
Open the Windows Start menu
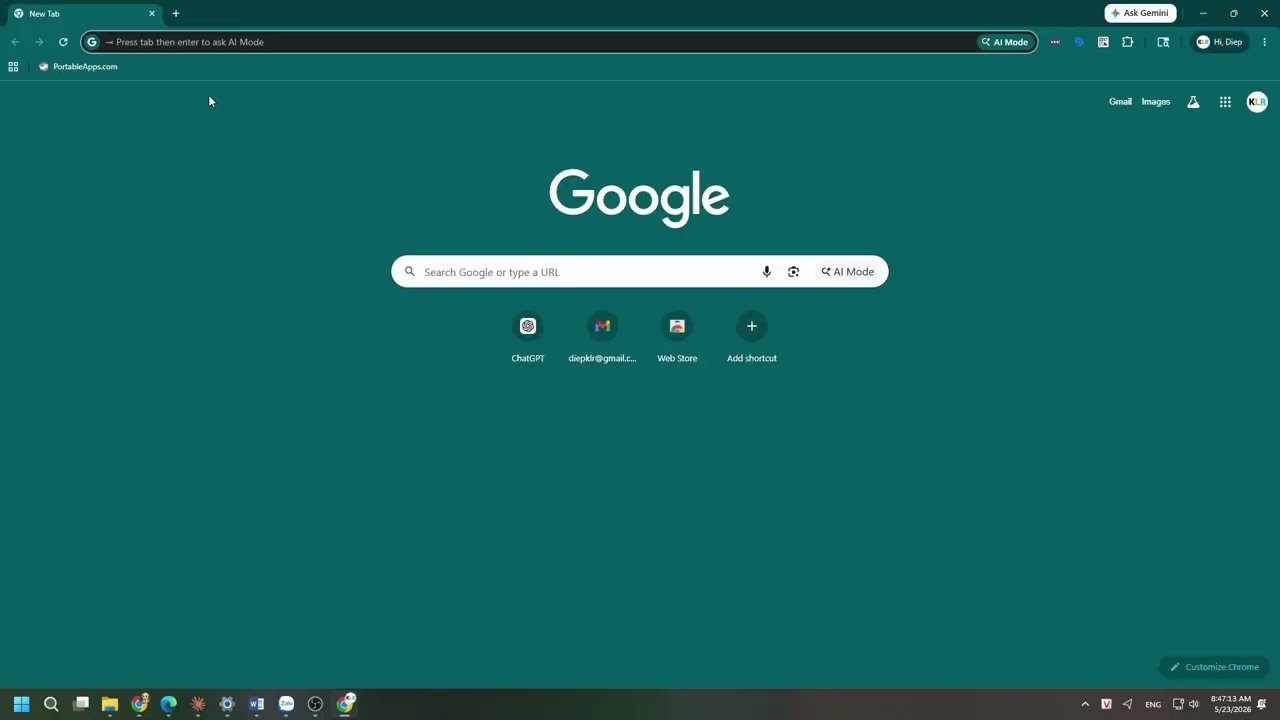[22, 704]
